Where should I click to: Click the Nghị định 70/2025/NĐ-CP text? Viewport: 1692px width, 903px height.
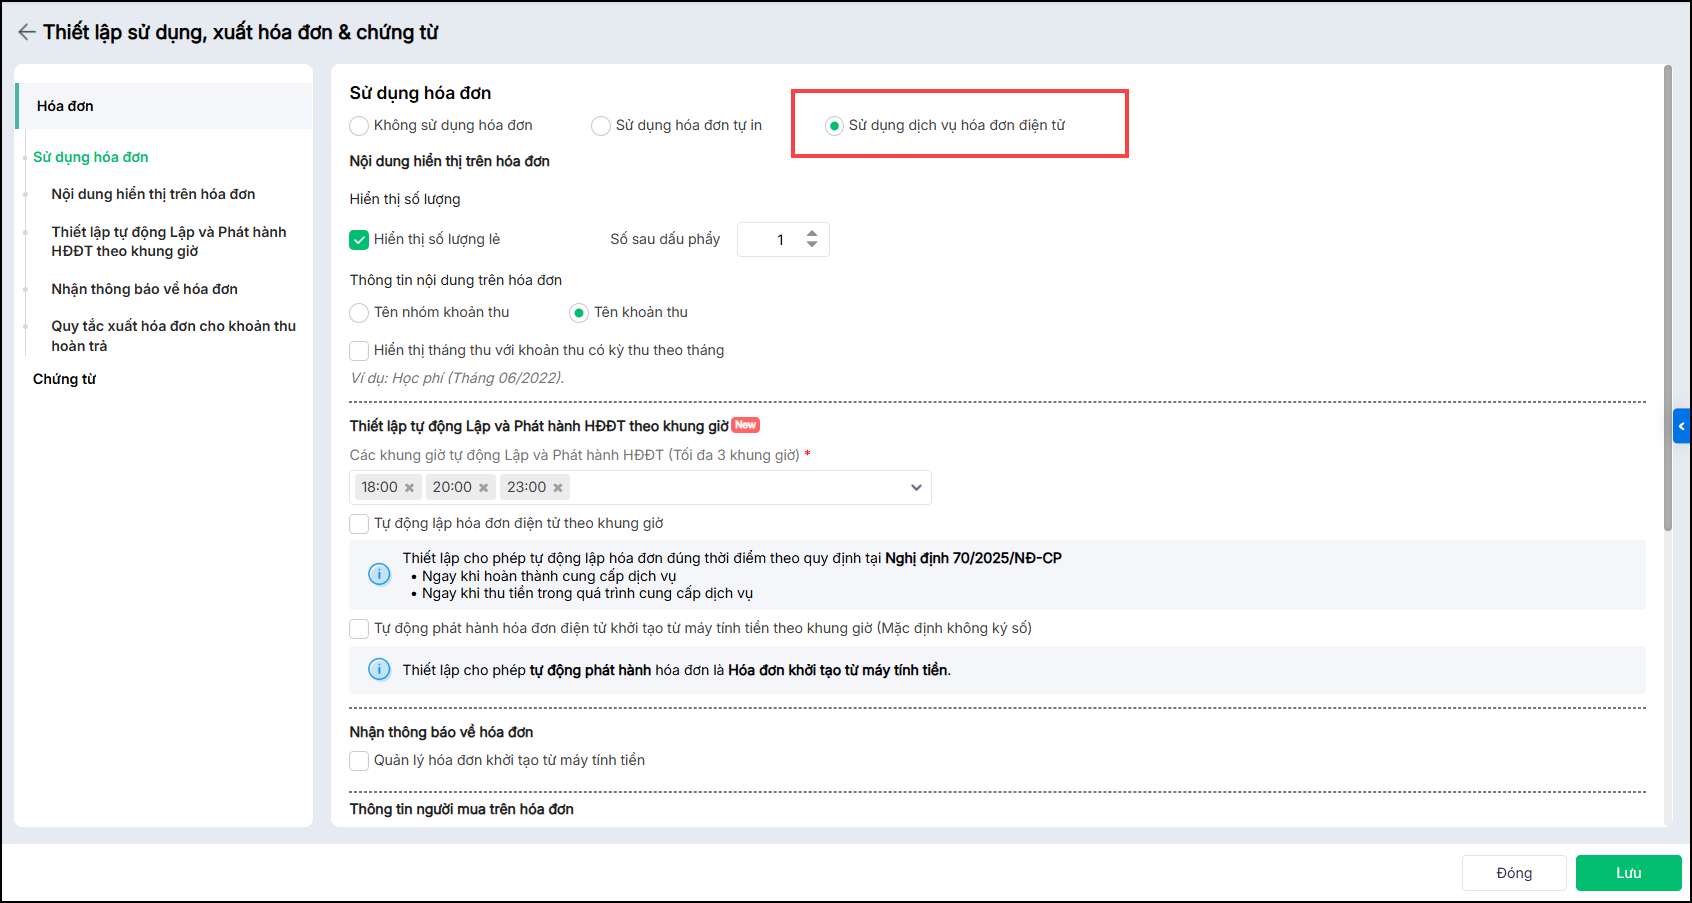[x=973, y=558]
